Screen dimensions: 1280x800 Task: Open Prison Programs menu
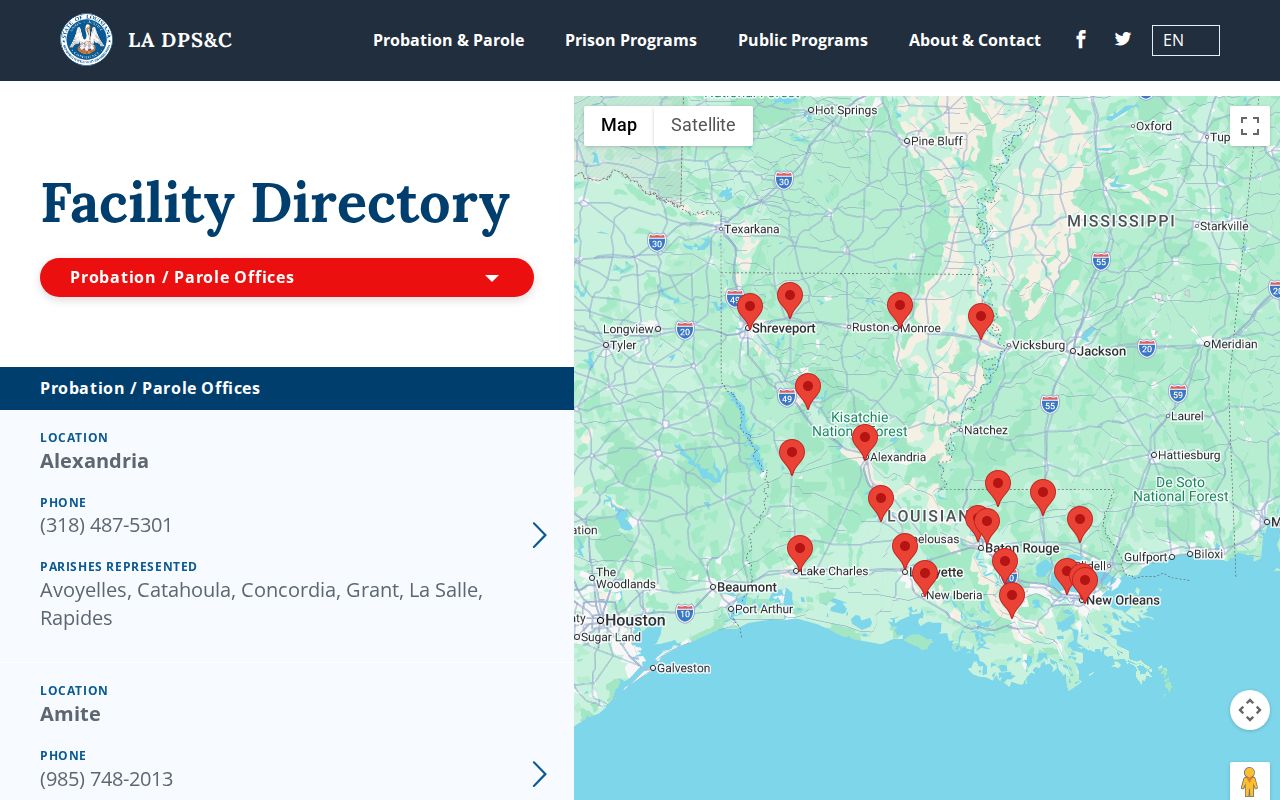pos(631,40)
